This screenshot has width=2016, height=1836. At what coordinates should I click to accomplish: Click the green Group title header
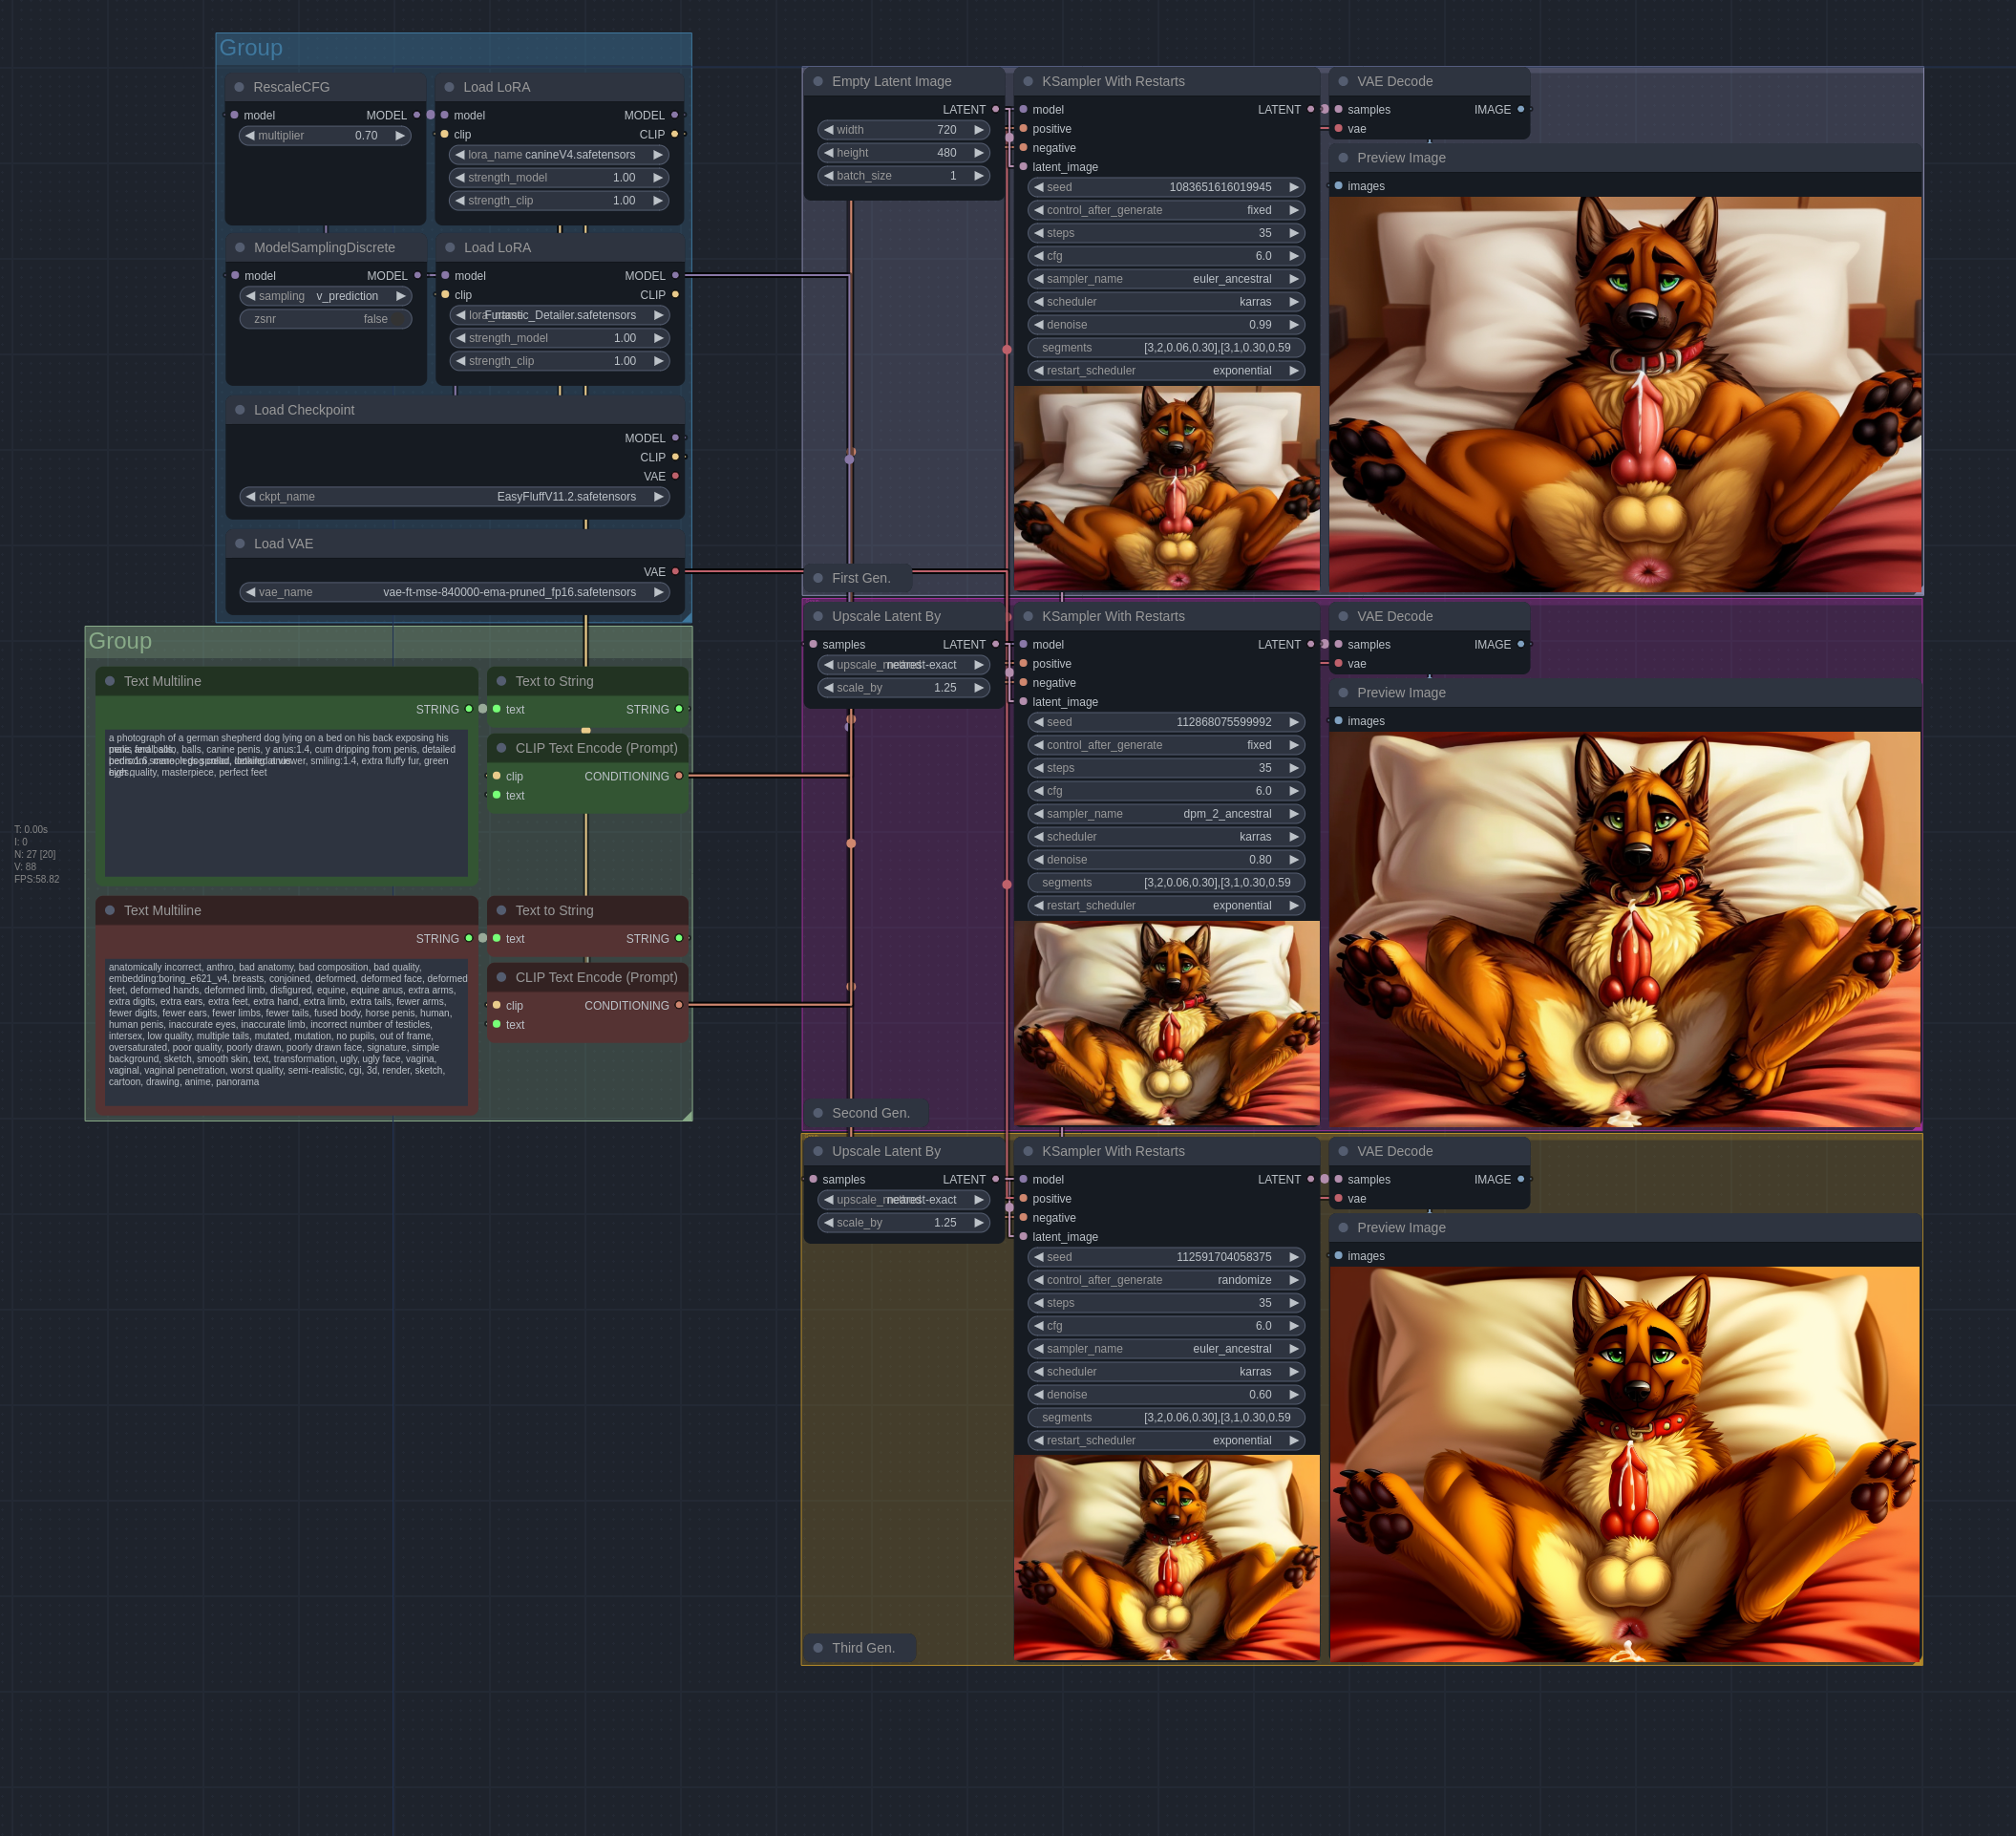tap(120, 641)
